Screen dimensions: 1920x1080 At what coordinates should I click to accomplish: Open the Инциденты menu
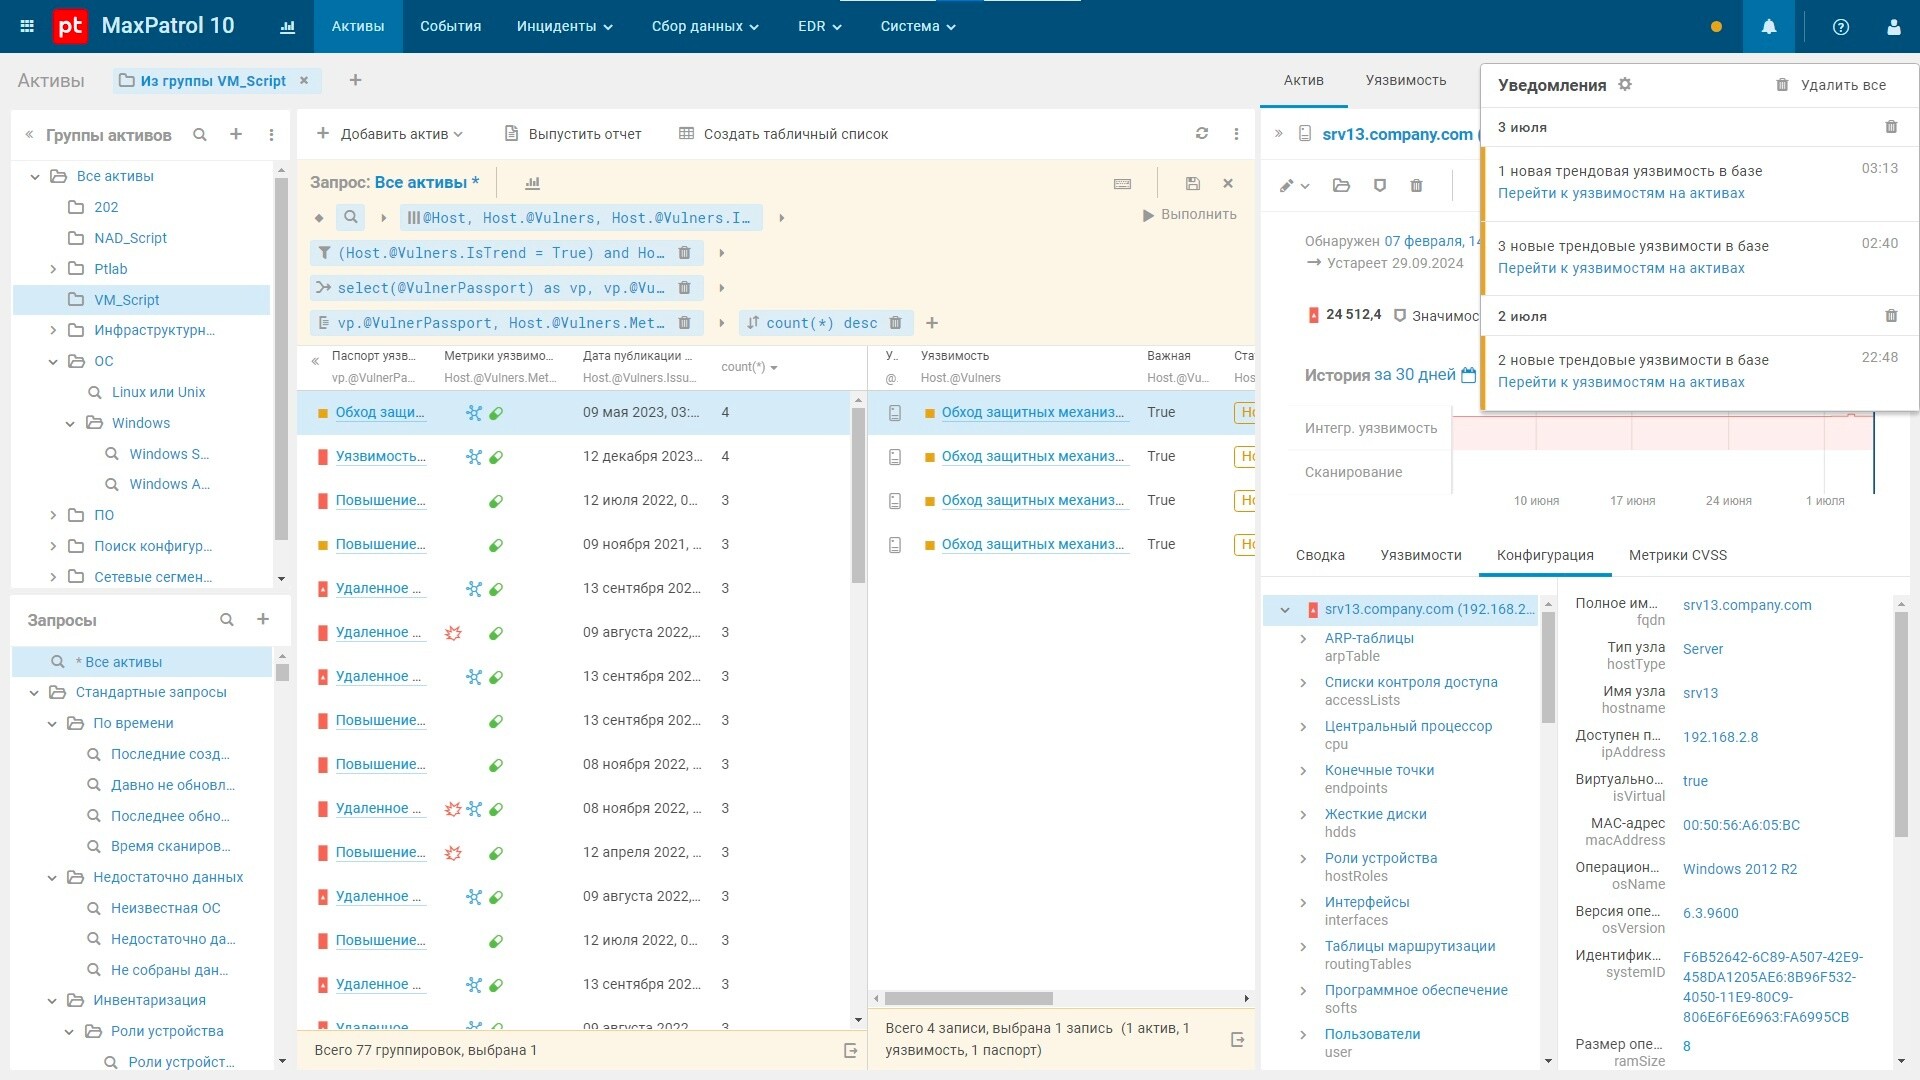(x=565, y=27)
